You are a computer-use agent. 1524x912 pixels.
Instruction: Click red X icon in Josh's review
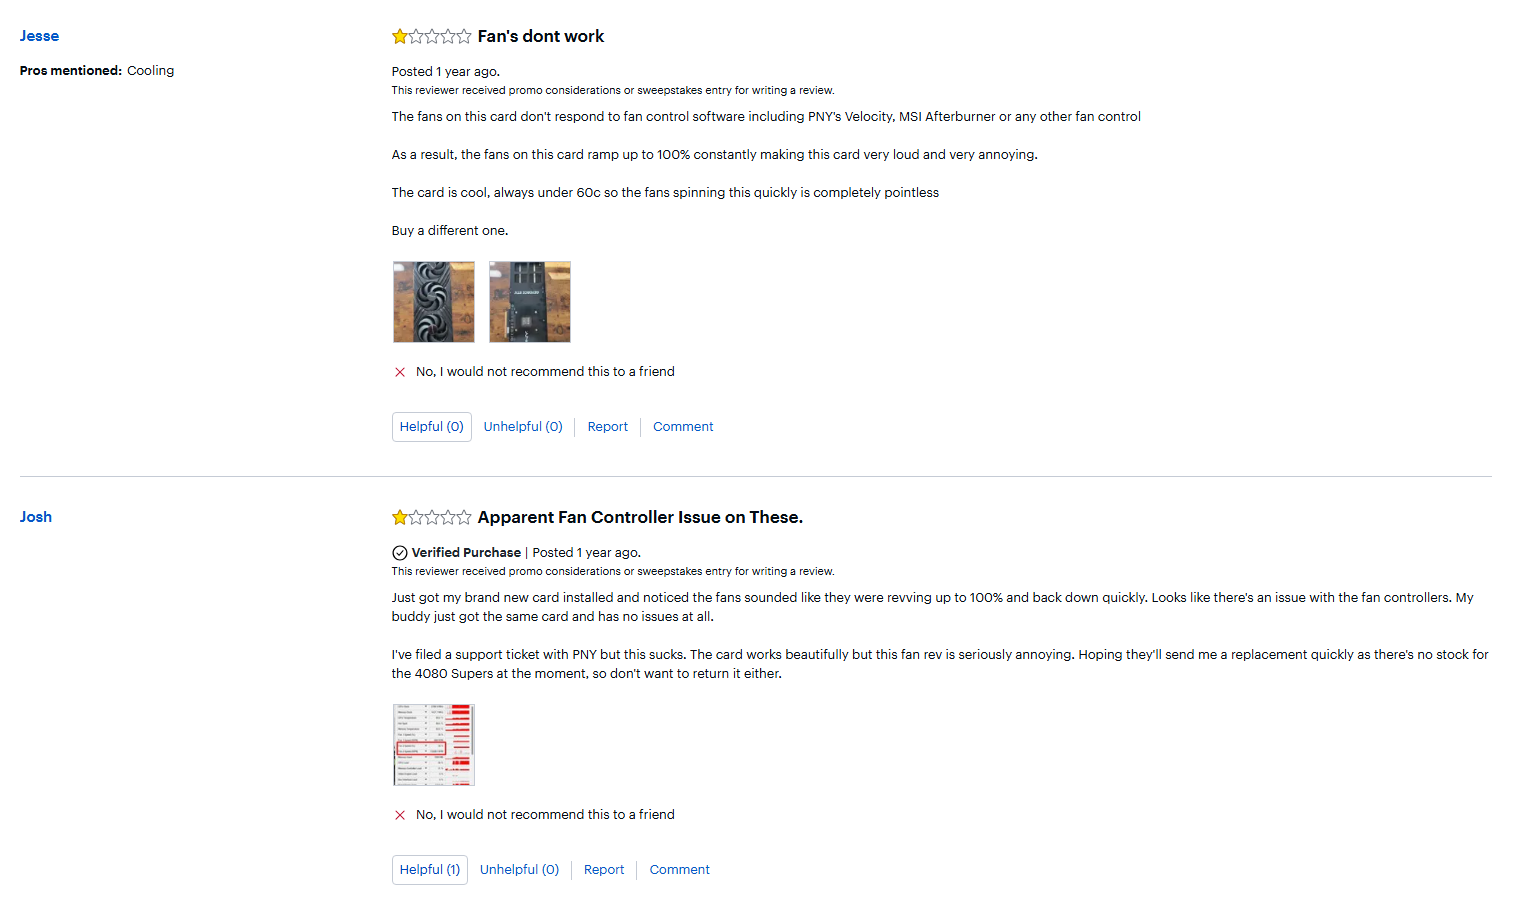400,815
